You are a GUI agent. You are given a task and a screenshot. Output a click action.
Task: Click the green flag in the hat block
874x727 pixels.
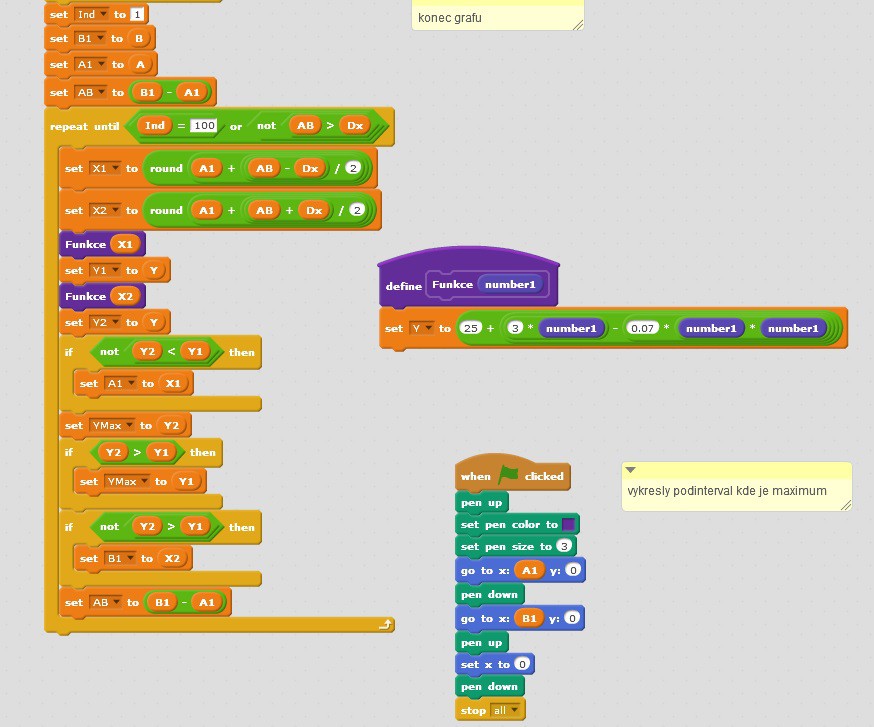(x=510, y=476)
